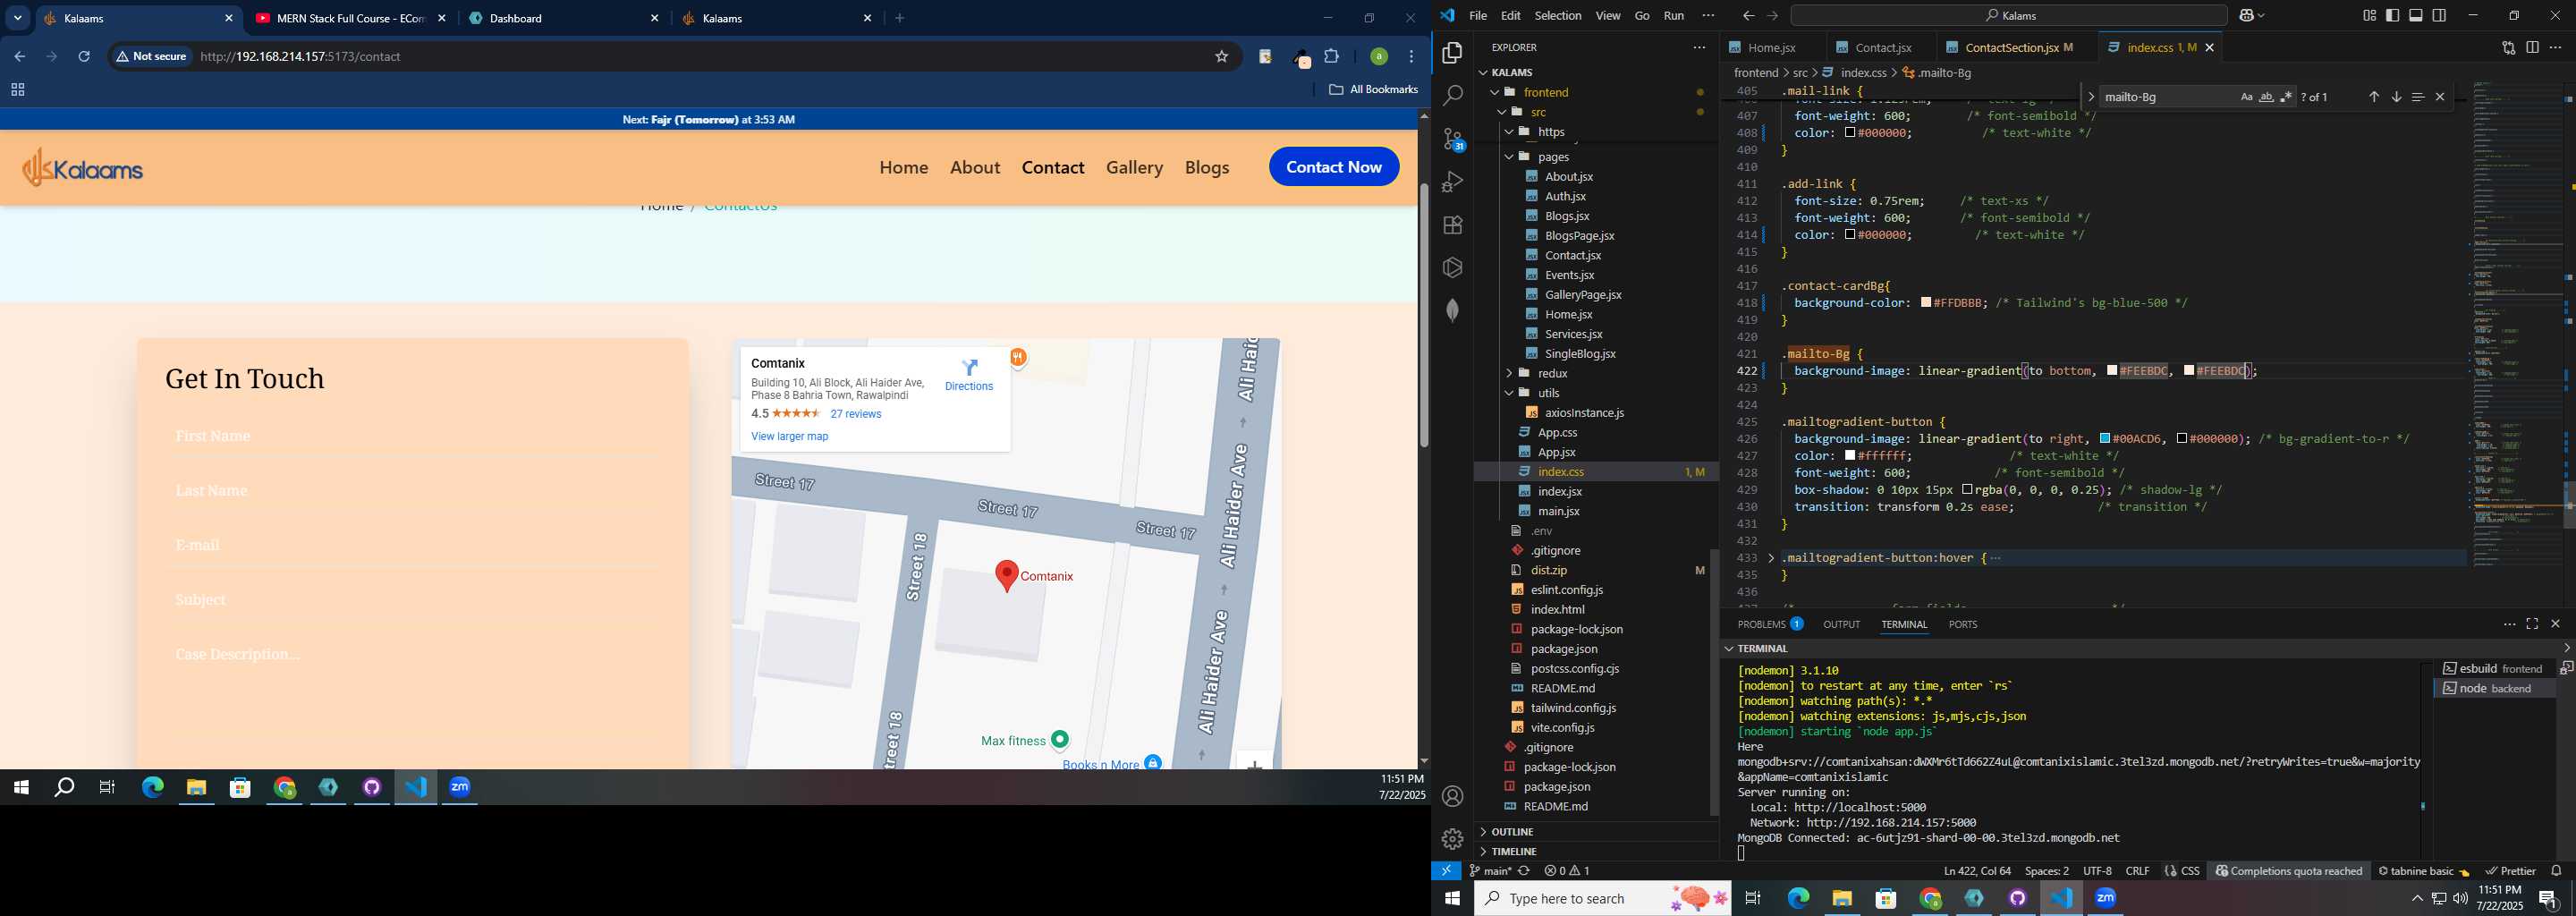Open the Run menu

pyautogui.click(x=1674, y=16)
